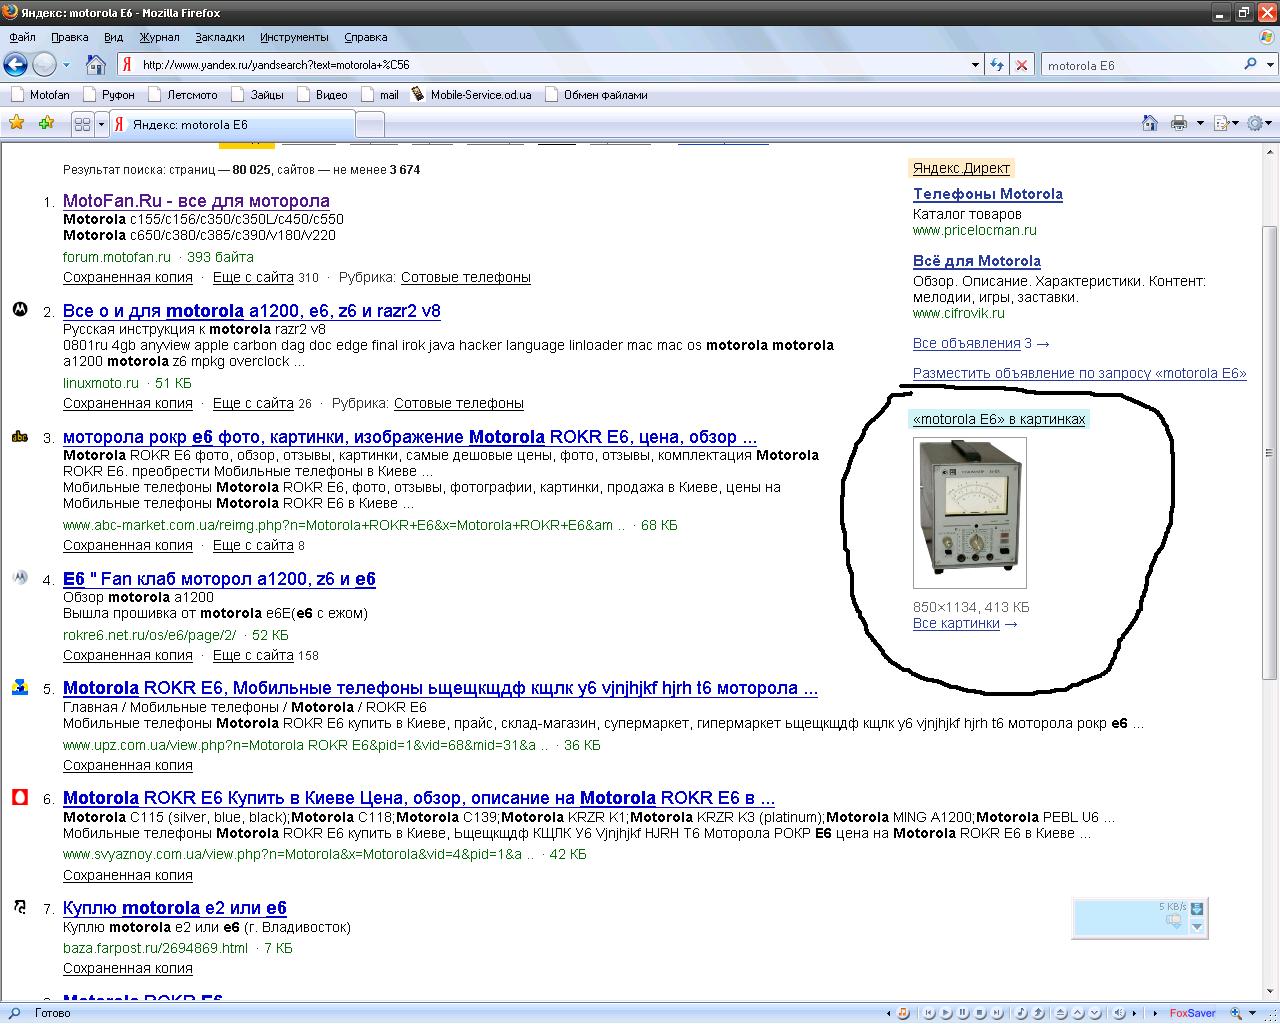Stop playback in the status bar player
Viewport: 1280px width, 1024px height.
(980, 1013)
